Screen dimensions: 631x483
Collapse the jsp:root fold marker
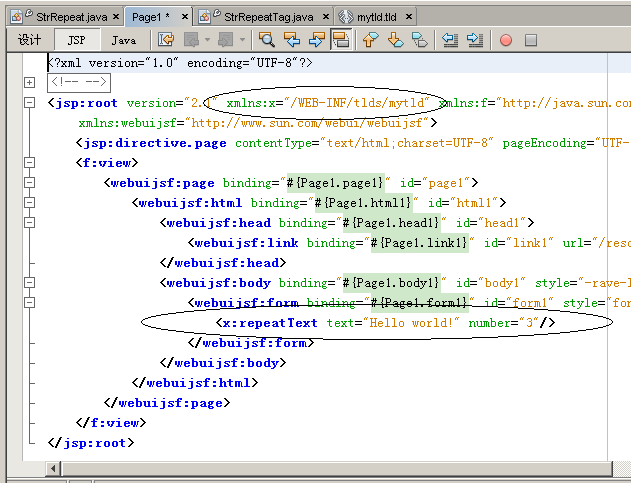[x=30, y=103]
